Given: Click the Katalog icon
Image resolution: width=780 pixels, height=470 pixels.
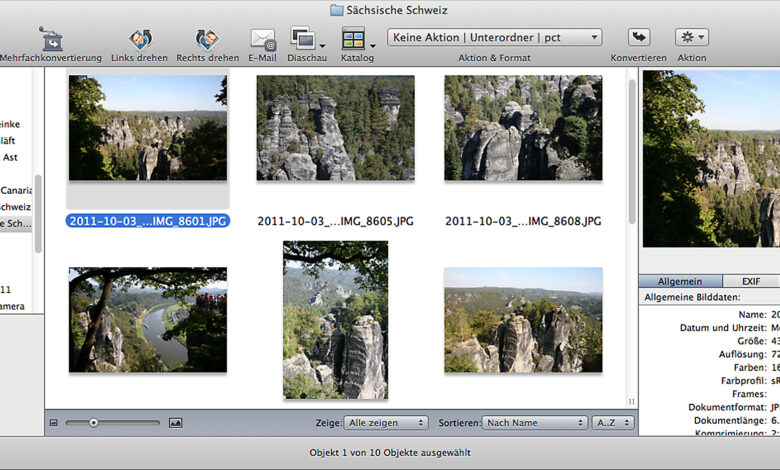Looking at the screenshot, I should tap(353, 39).
